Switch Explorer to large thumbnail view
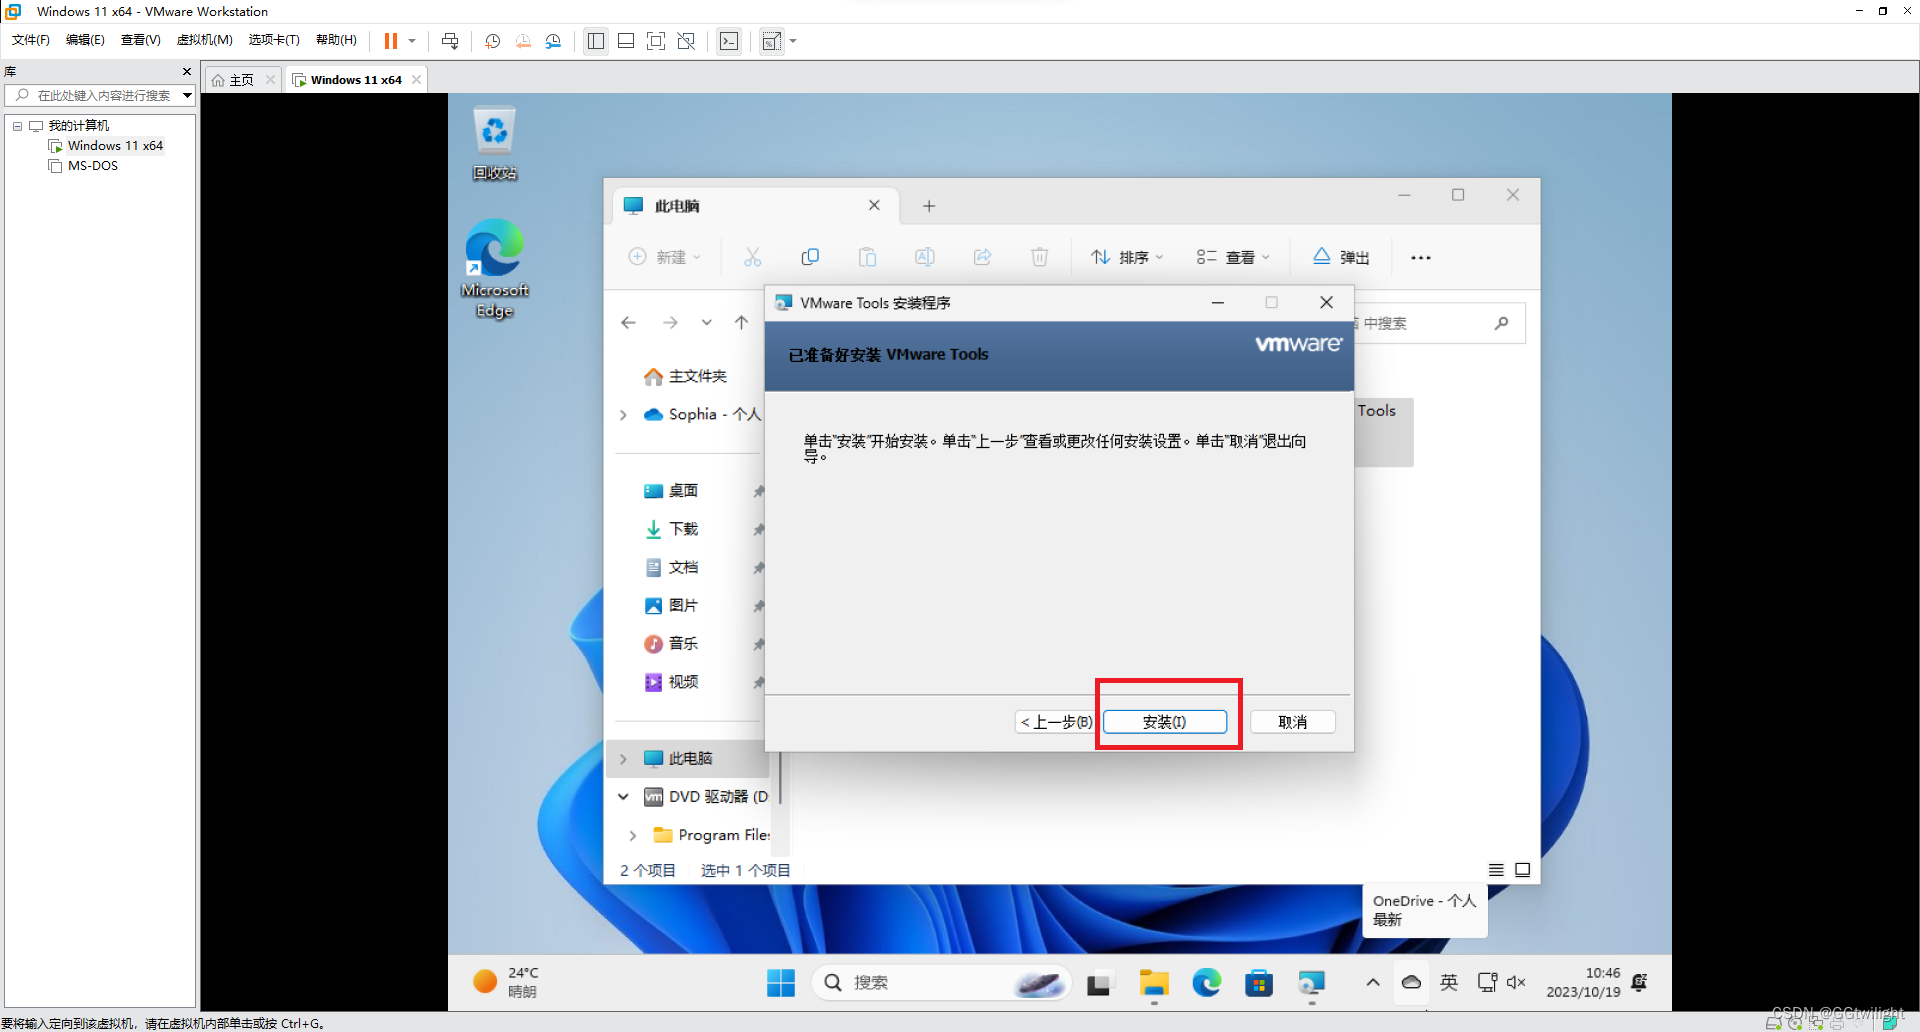1920x1032 pixels. point(1522,870)
